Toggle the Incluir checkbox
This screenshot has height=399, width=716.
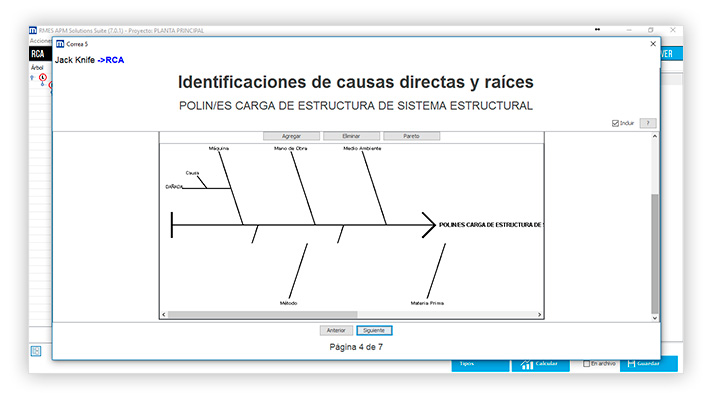point(615,123)
